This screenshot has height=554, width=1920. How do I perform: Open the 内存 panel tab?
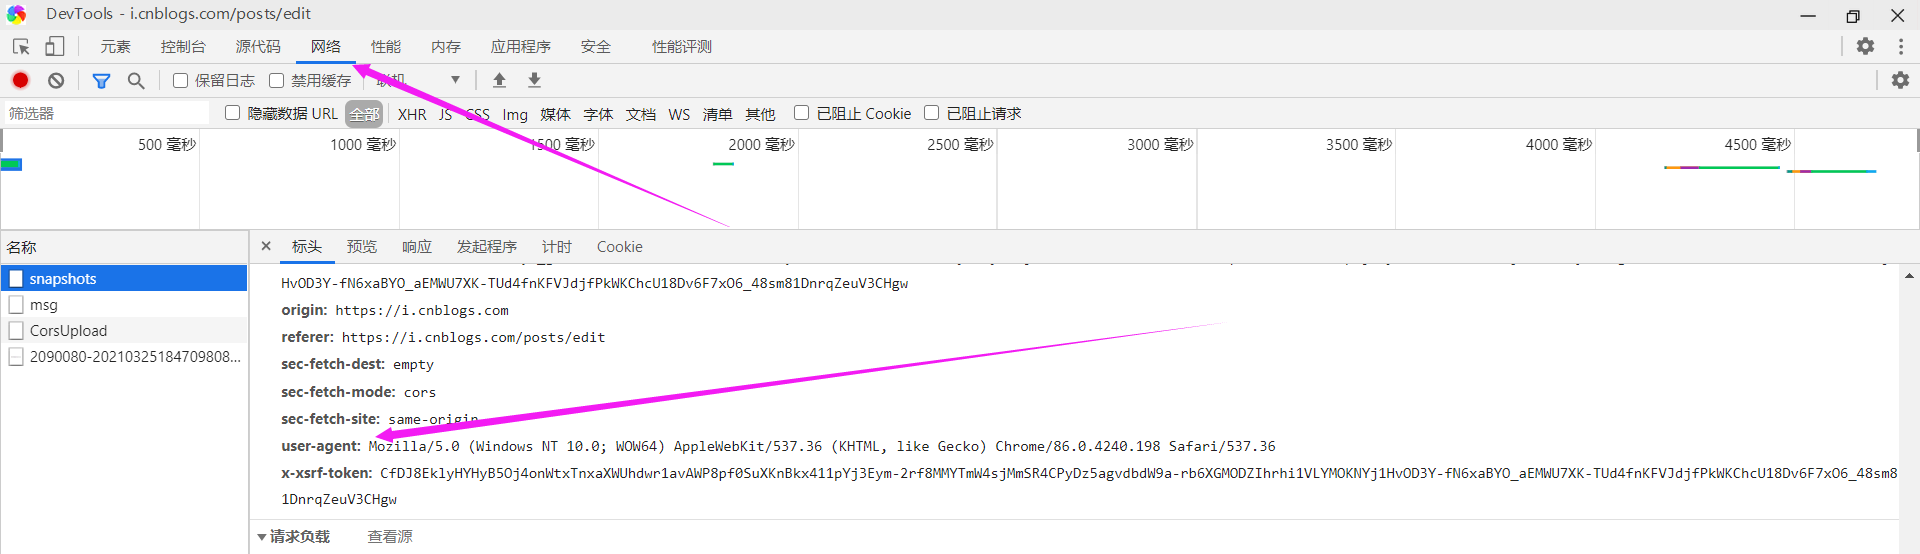coord(446,46)
